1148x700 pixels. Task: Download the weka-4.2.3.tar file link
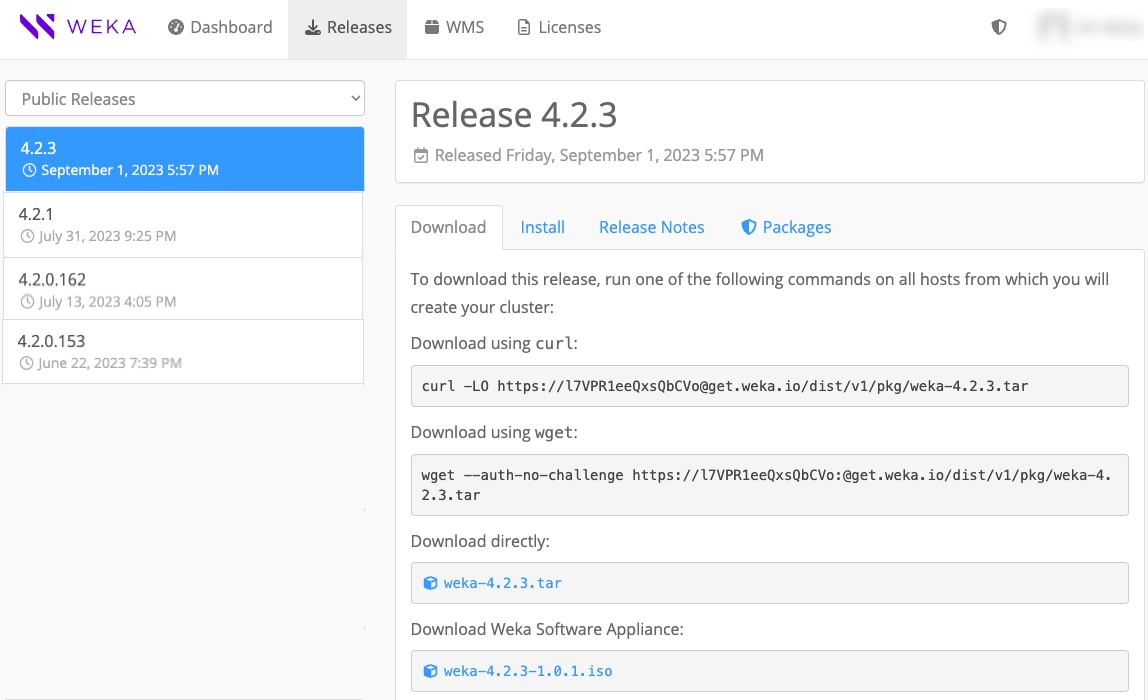pos(502,583)
